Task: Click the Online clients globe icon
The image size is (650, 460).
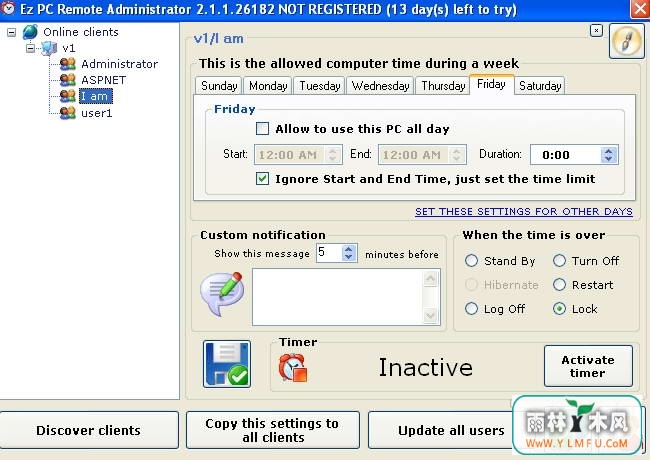Action: click(30, 32)
